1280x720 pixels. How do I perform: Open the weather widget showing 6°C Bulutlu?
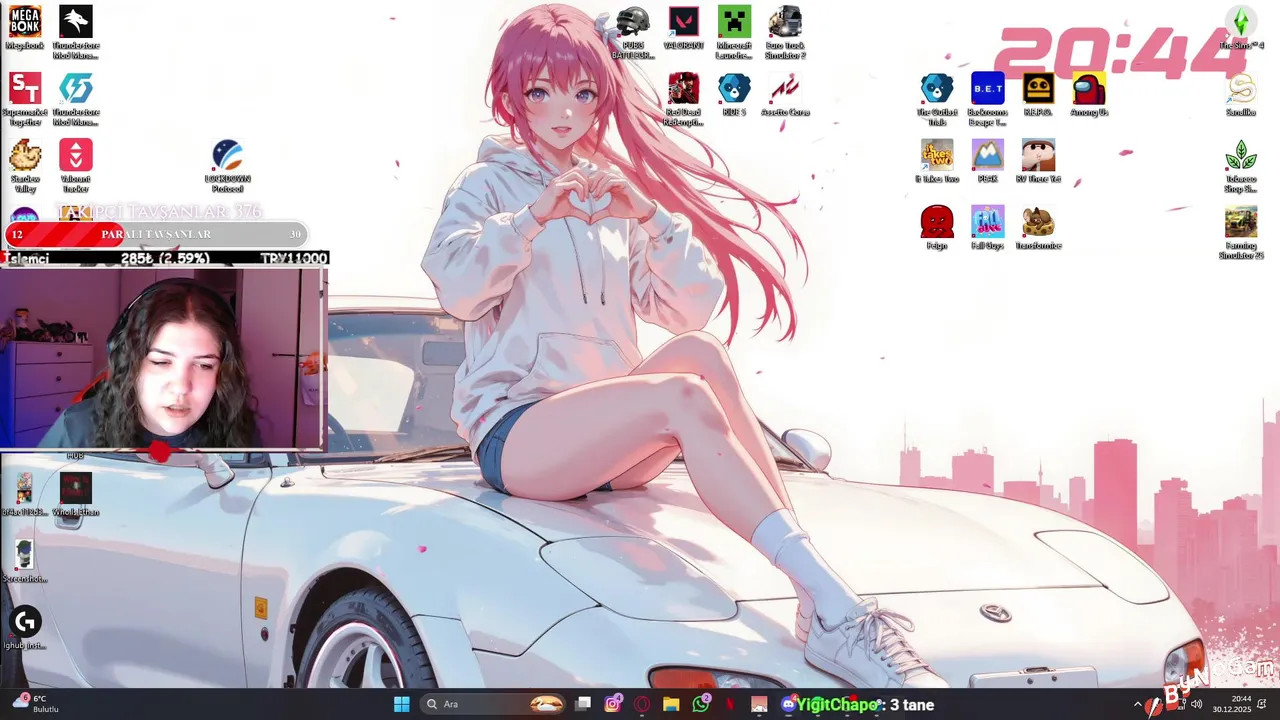tap(34, 704)
